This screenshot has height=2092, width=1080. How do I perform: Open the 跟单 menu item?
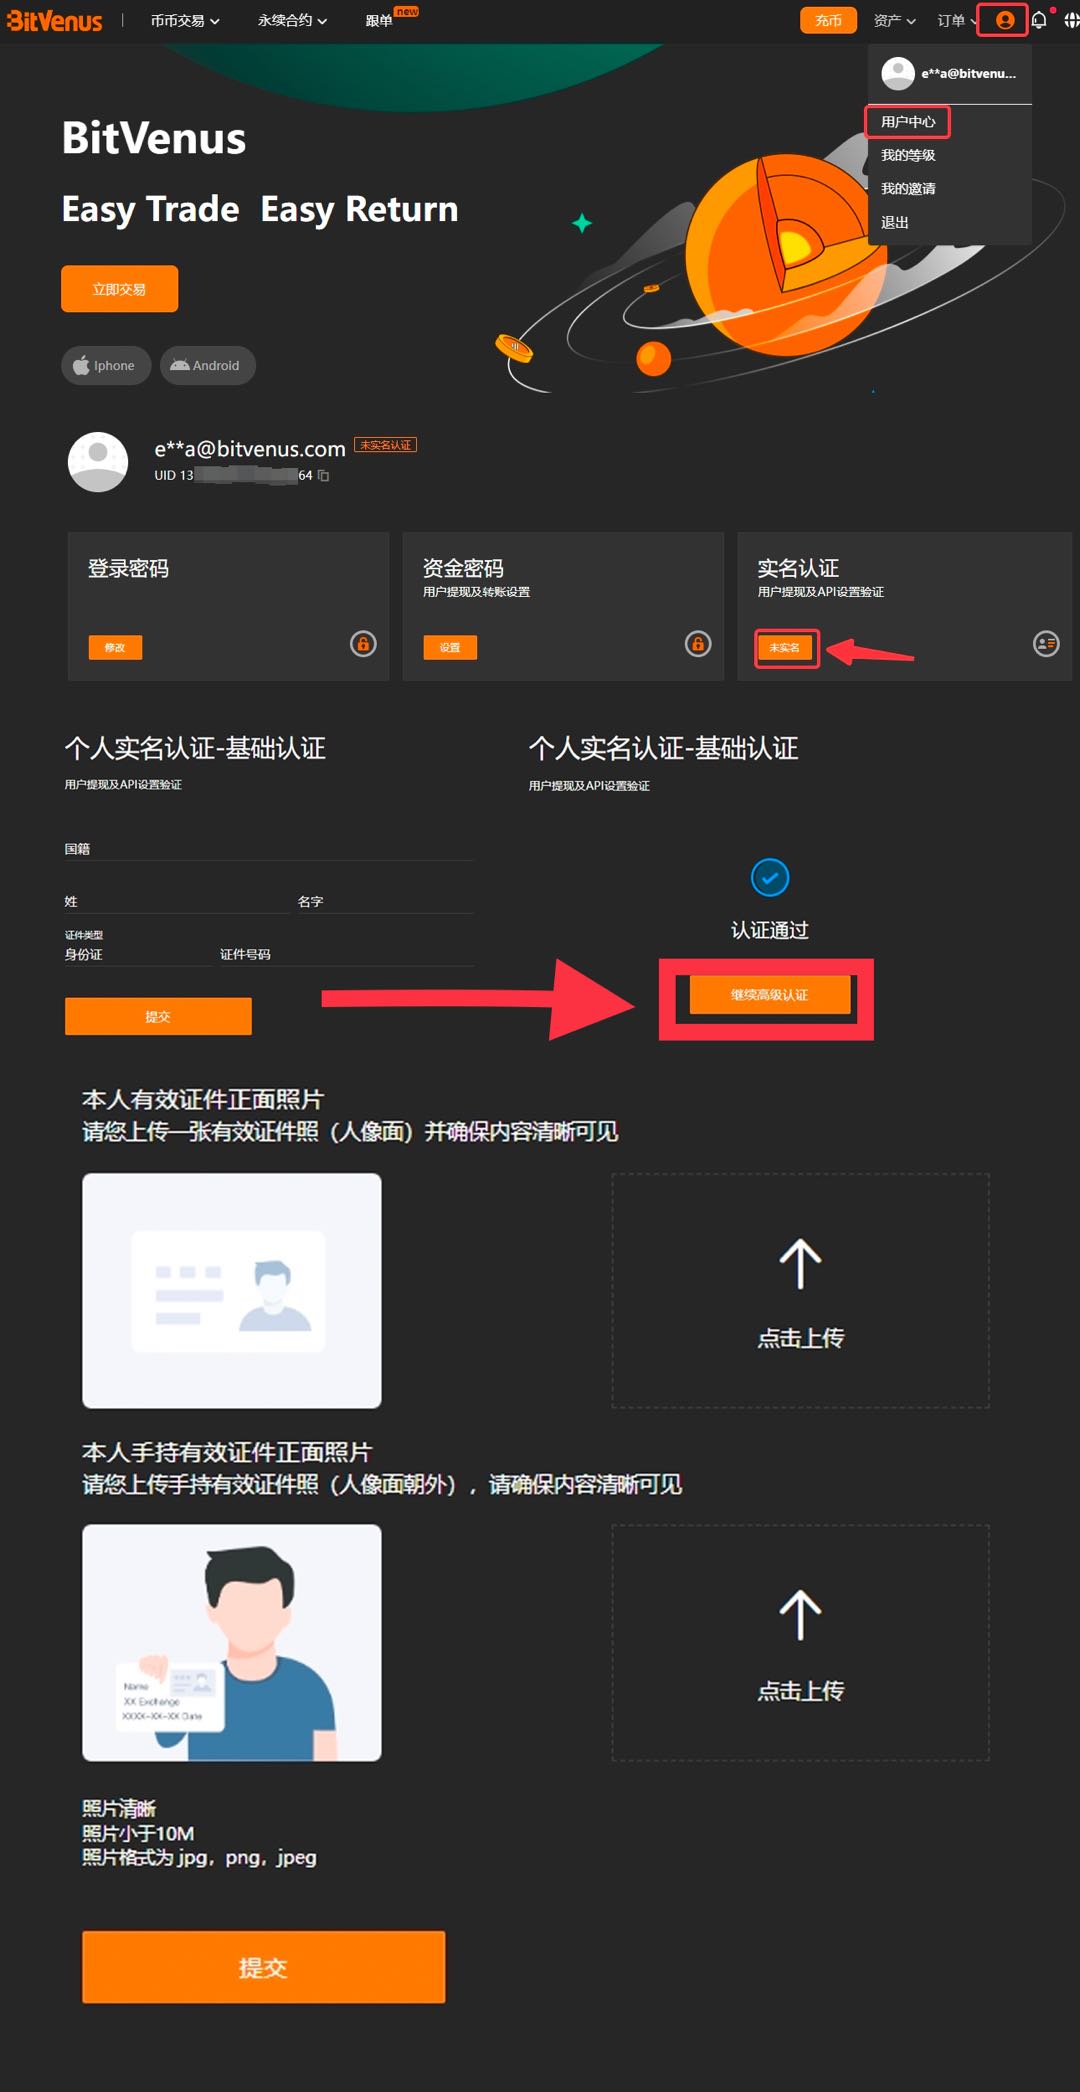click(x=379, y=20)
